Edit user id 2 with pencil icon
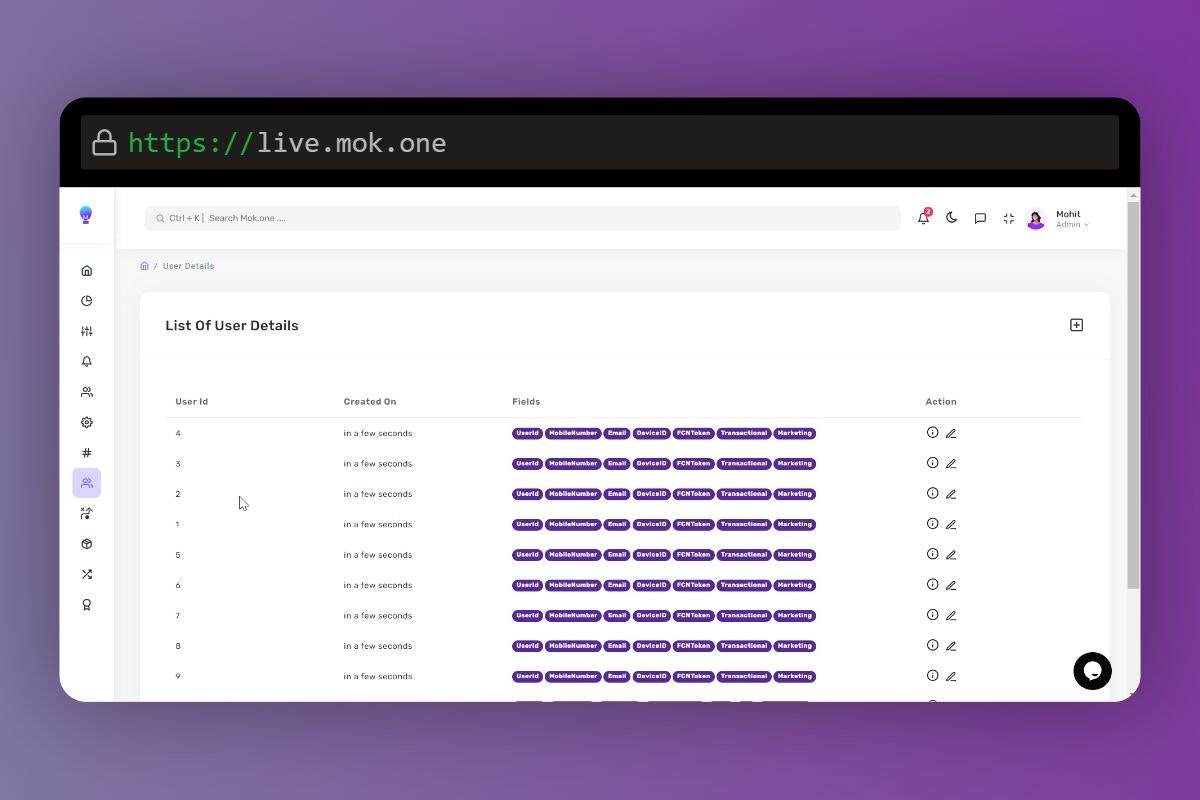The width and height of the screenshot is (1200, 800). [x=951, y=494]
